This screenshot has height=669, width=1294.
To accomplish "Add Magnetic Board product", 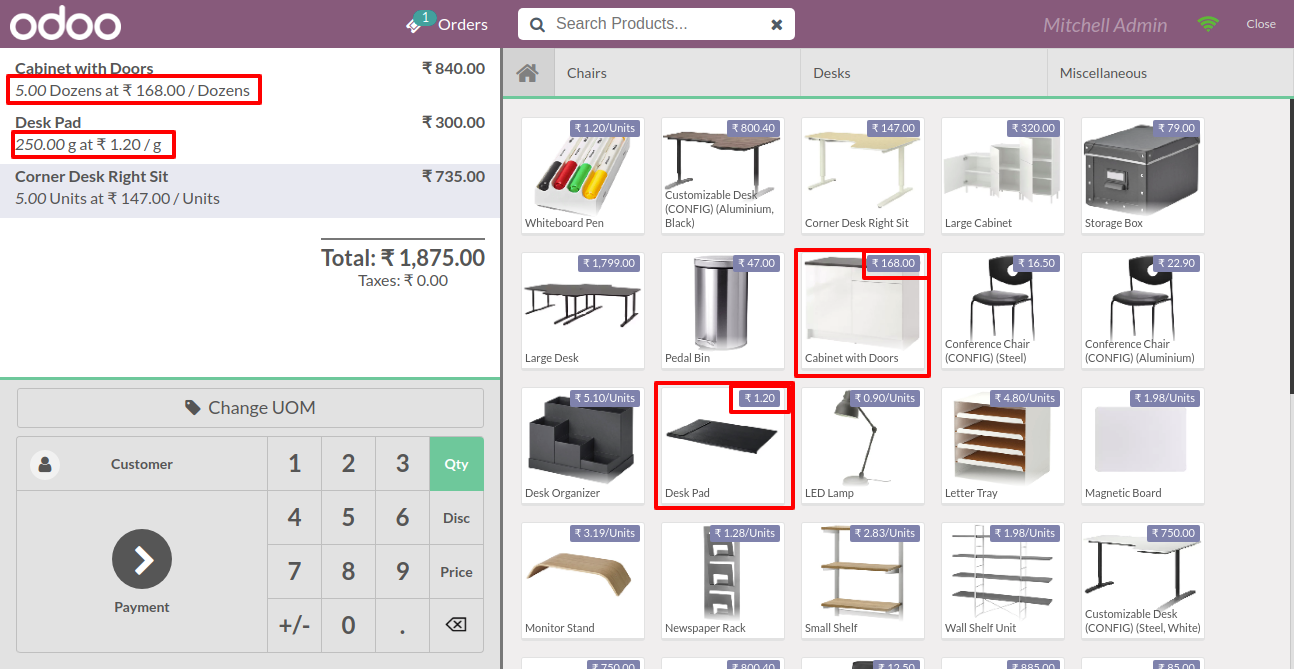I will click(x=1143, y=446).
